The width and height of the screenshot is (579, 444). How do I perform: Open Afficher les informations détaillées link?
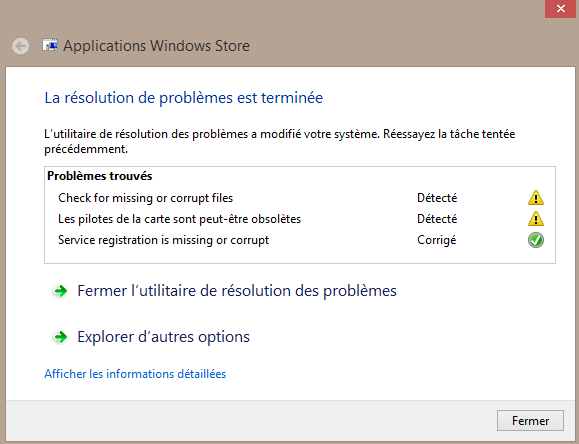(135, 374)
